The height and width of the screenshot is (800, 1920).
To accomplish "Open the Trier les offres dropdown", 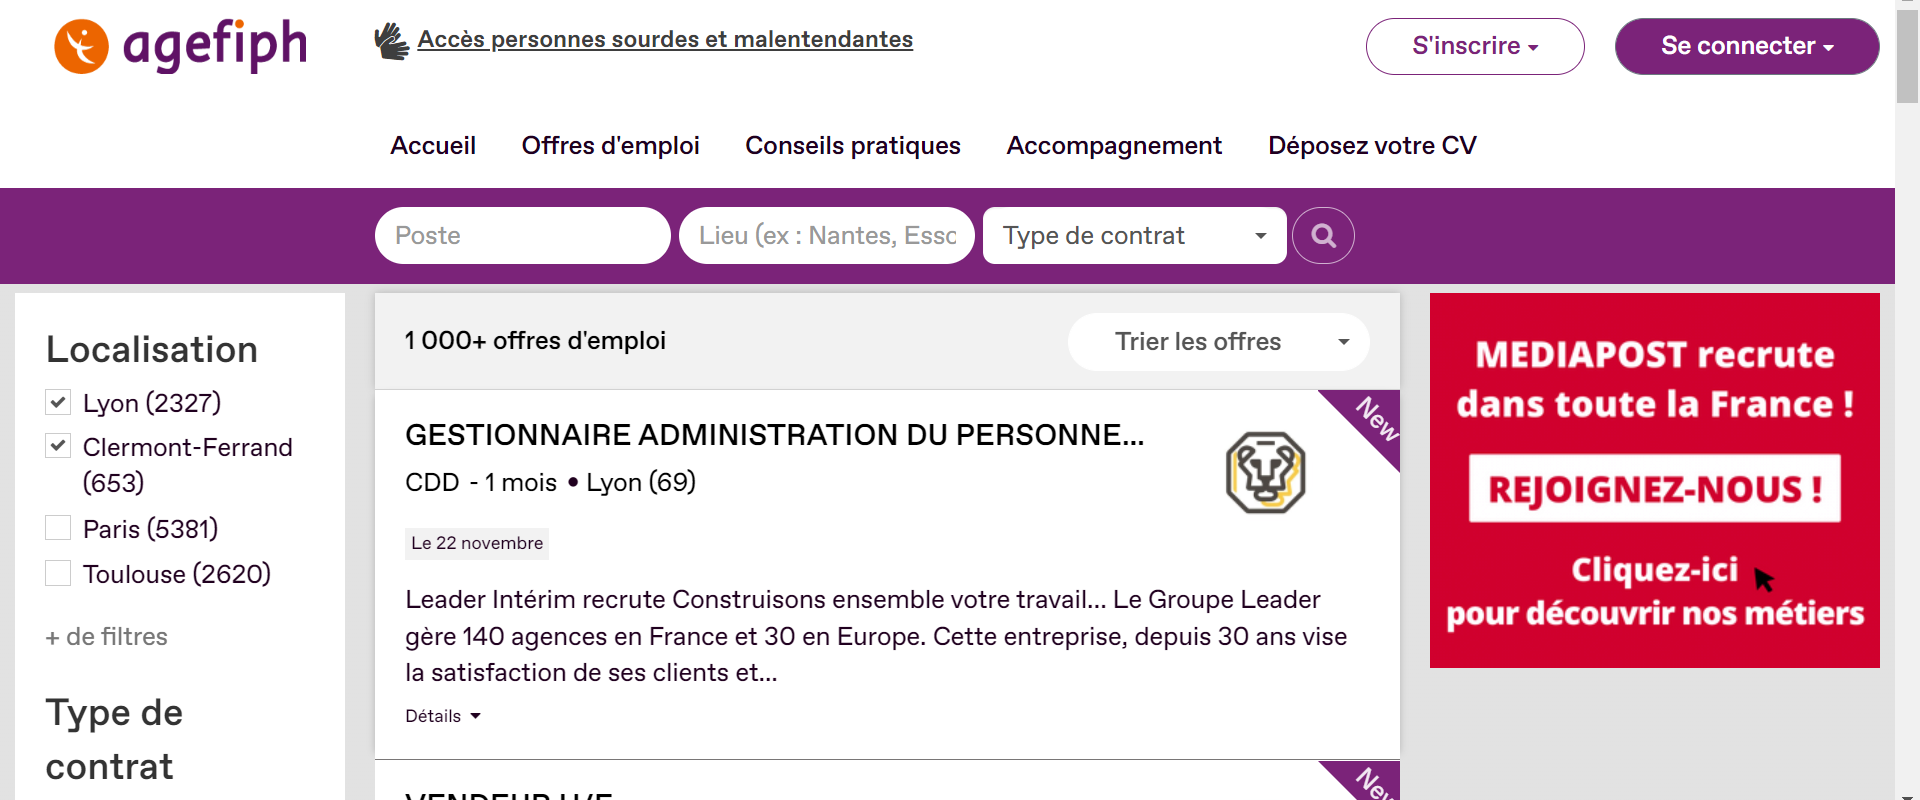I will pos(1218,342).
